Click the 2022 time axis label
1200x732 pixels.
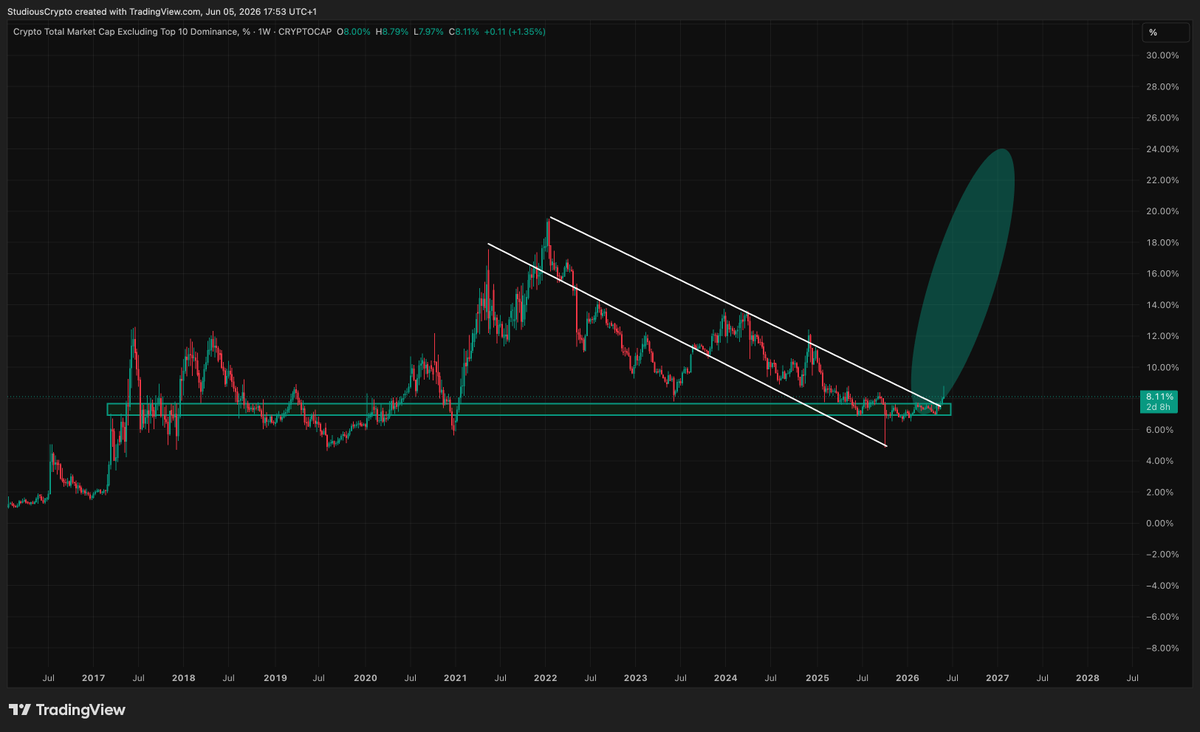pos(545,677)
